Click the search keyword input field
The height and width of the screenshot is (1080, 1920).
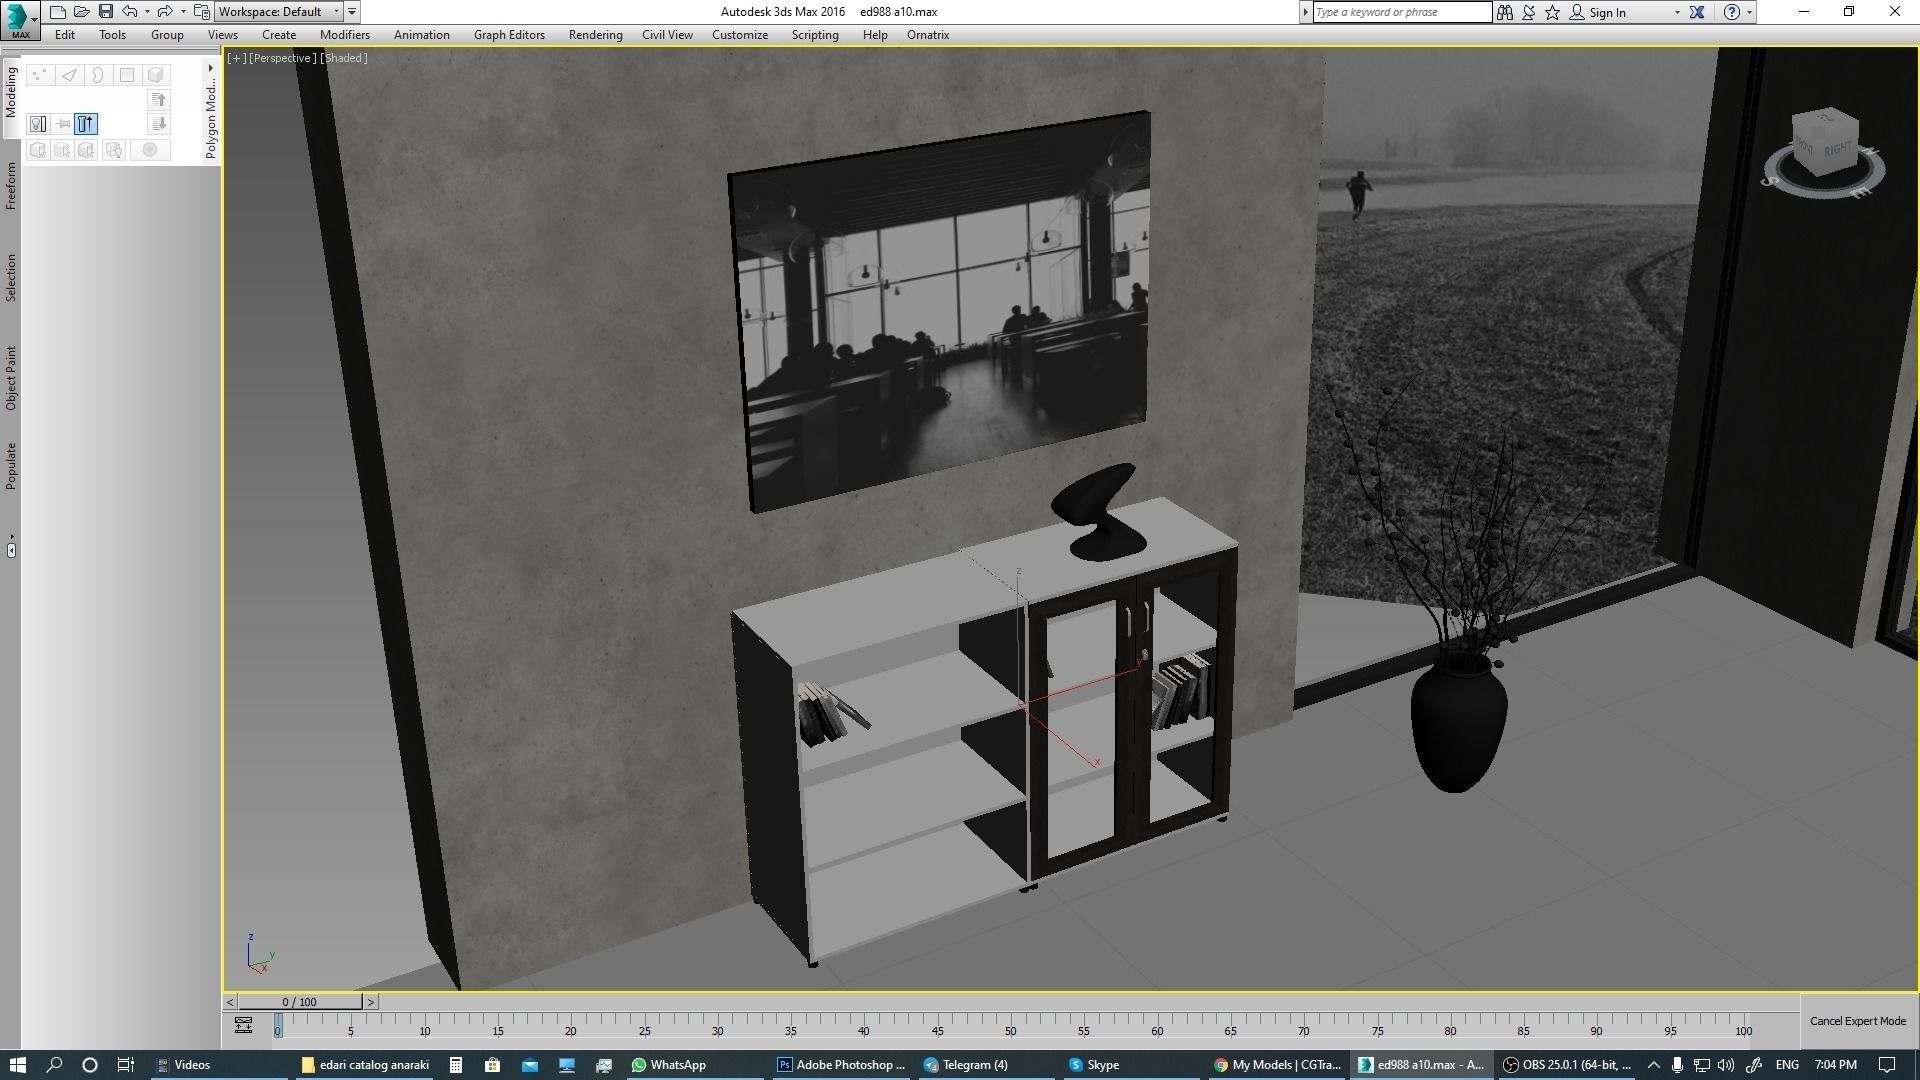coord(1402,12)
